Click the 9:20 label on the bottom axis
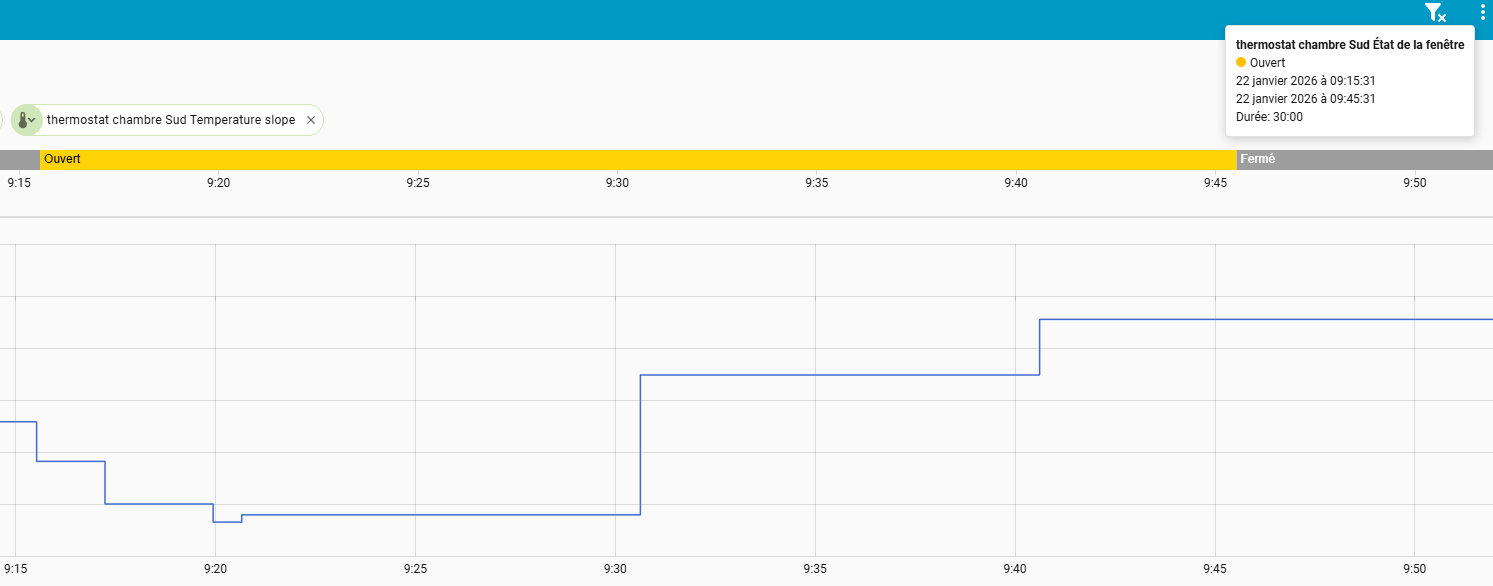 pyautogui.click(x=215, y=569)
